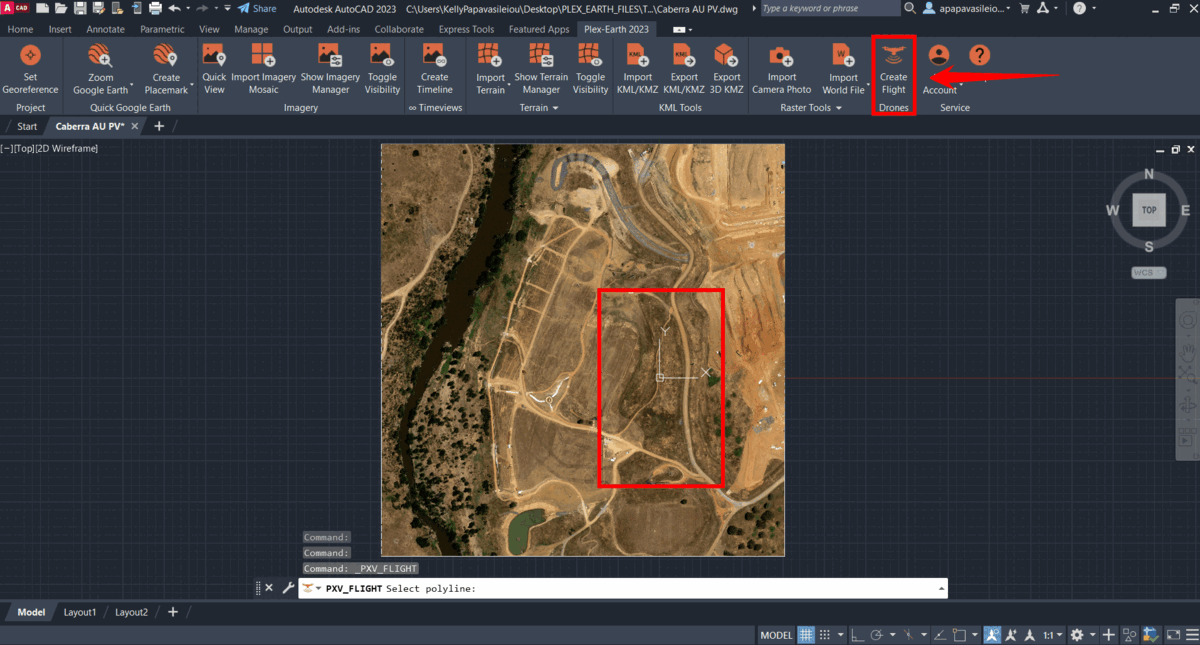Switch to the Plex-Earth 2023 ribbon tab
The height and width of the screenshot is (645, 1200).
616,29
